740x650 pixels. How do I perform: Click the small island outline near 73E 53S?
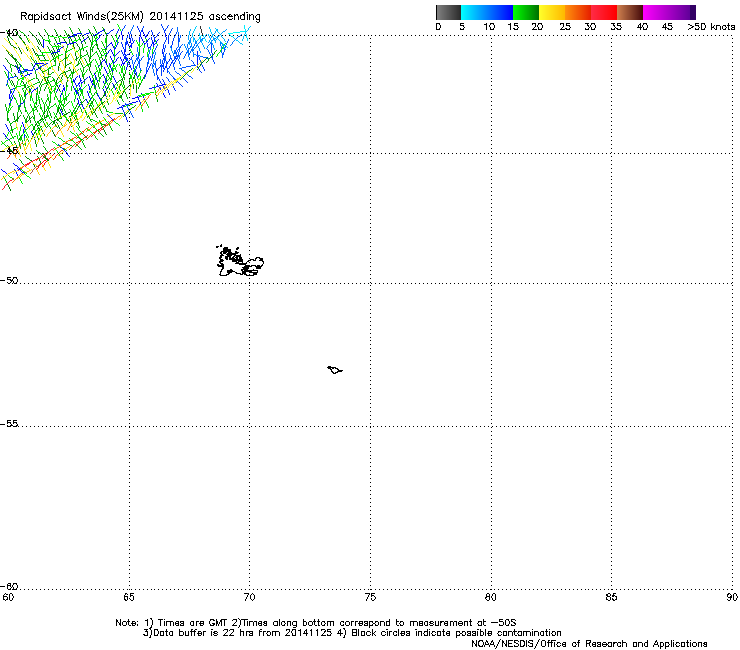[x=335, y=370]
